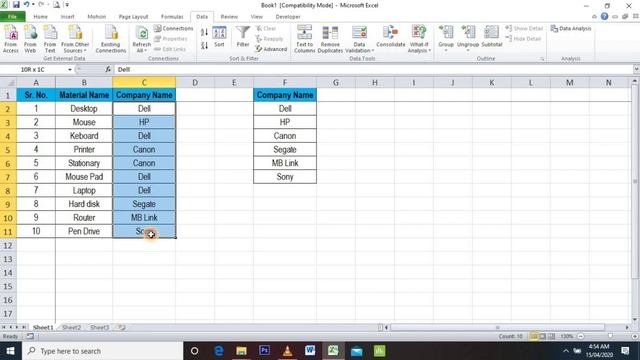Click formula bar showing Dell
The width and height of the screenshot is (640, 360).
[373, 69]
